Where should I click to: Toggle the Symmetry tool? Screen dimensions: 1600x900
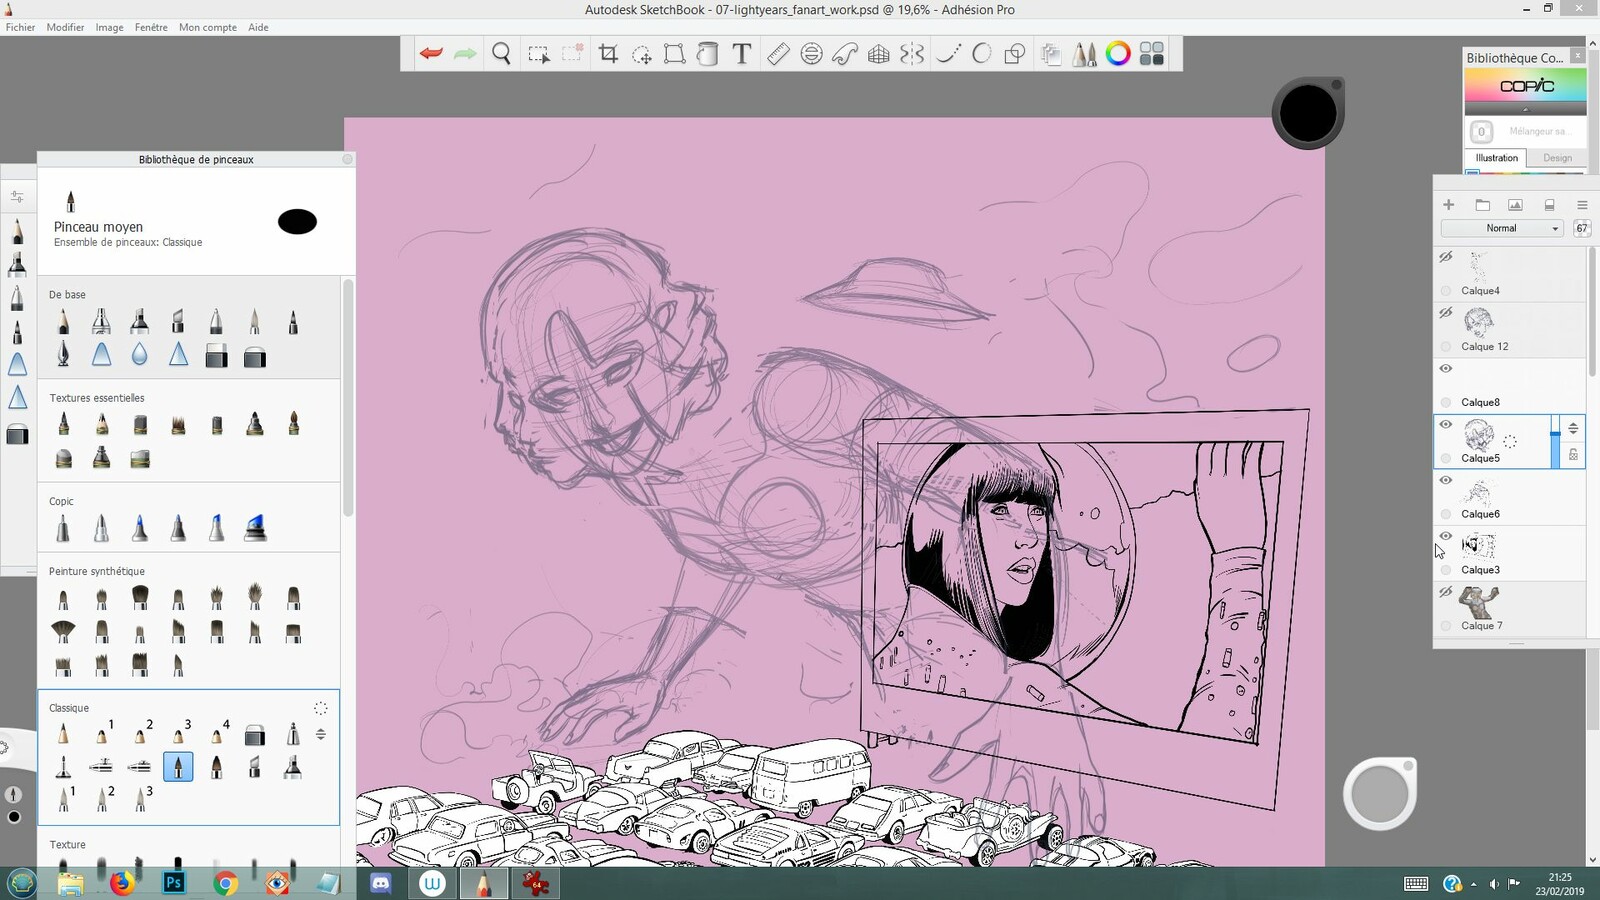click(x=912, y=54)
